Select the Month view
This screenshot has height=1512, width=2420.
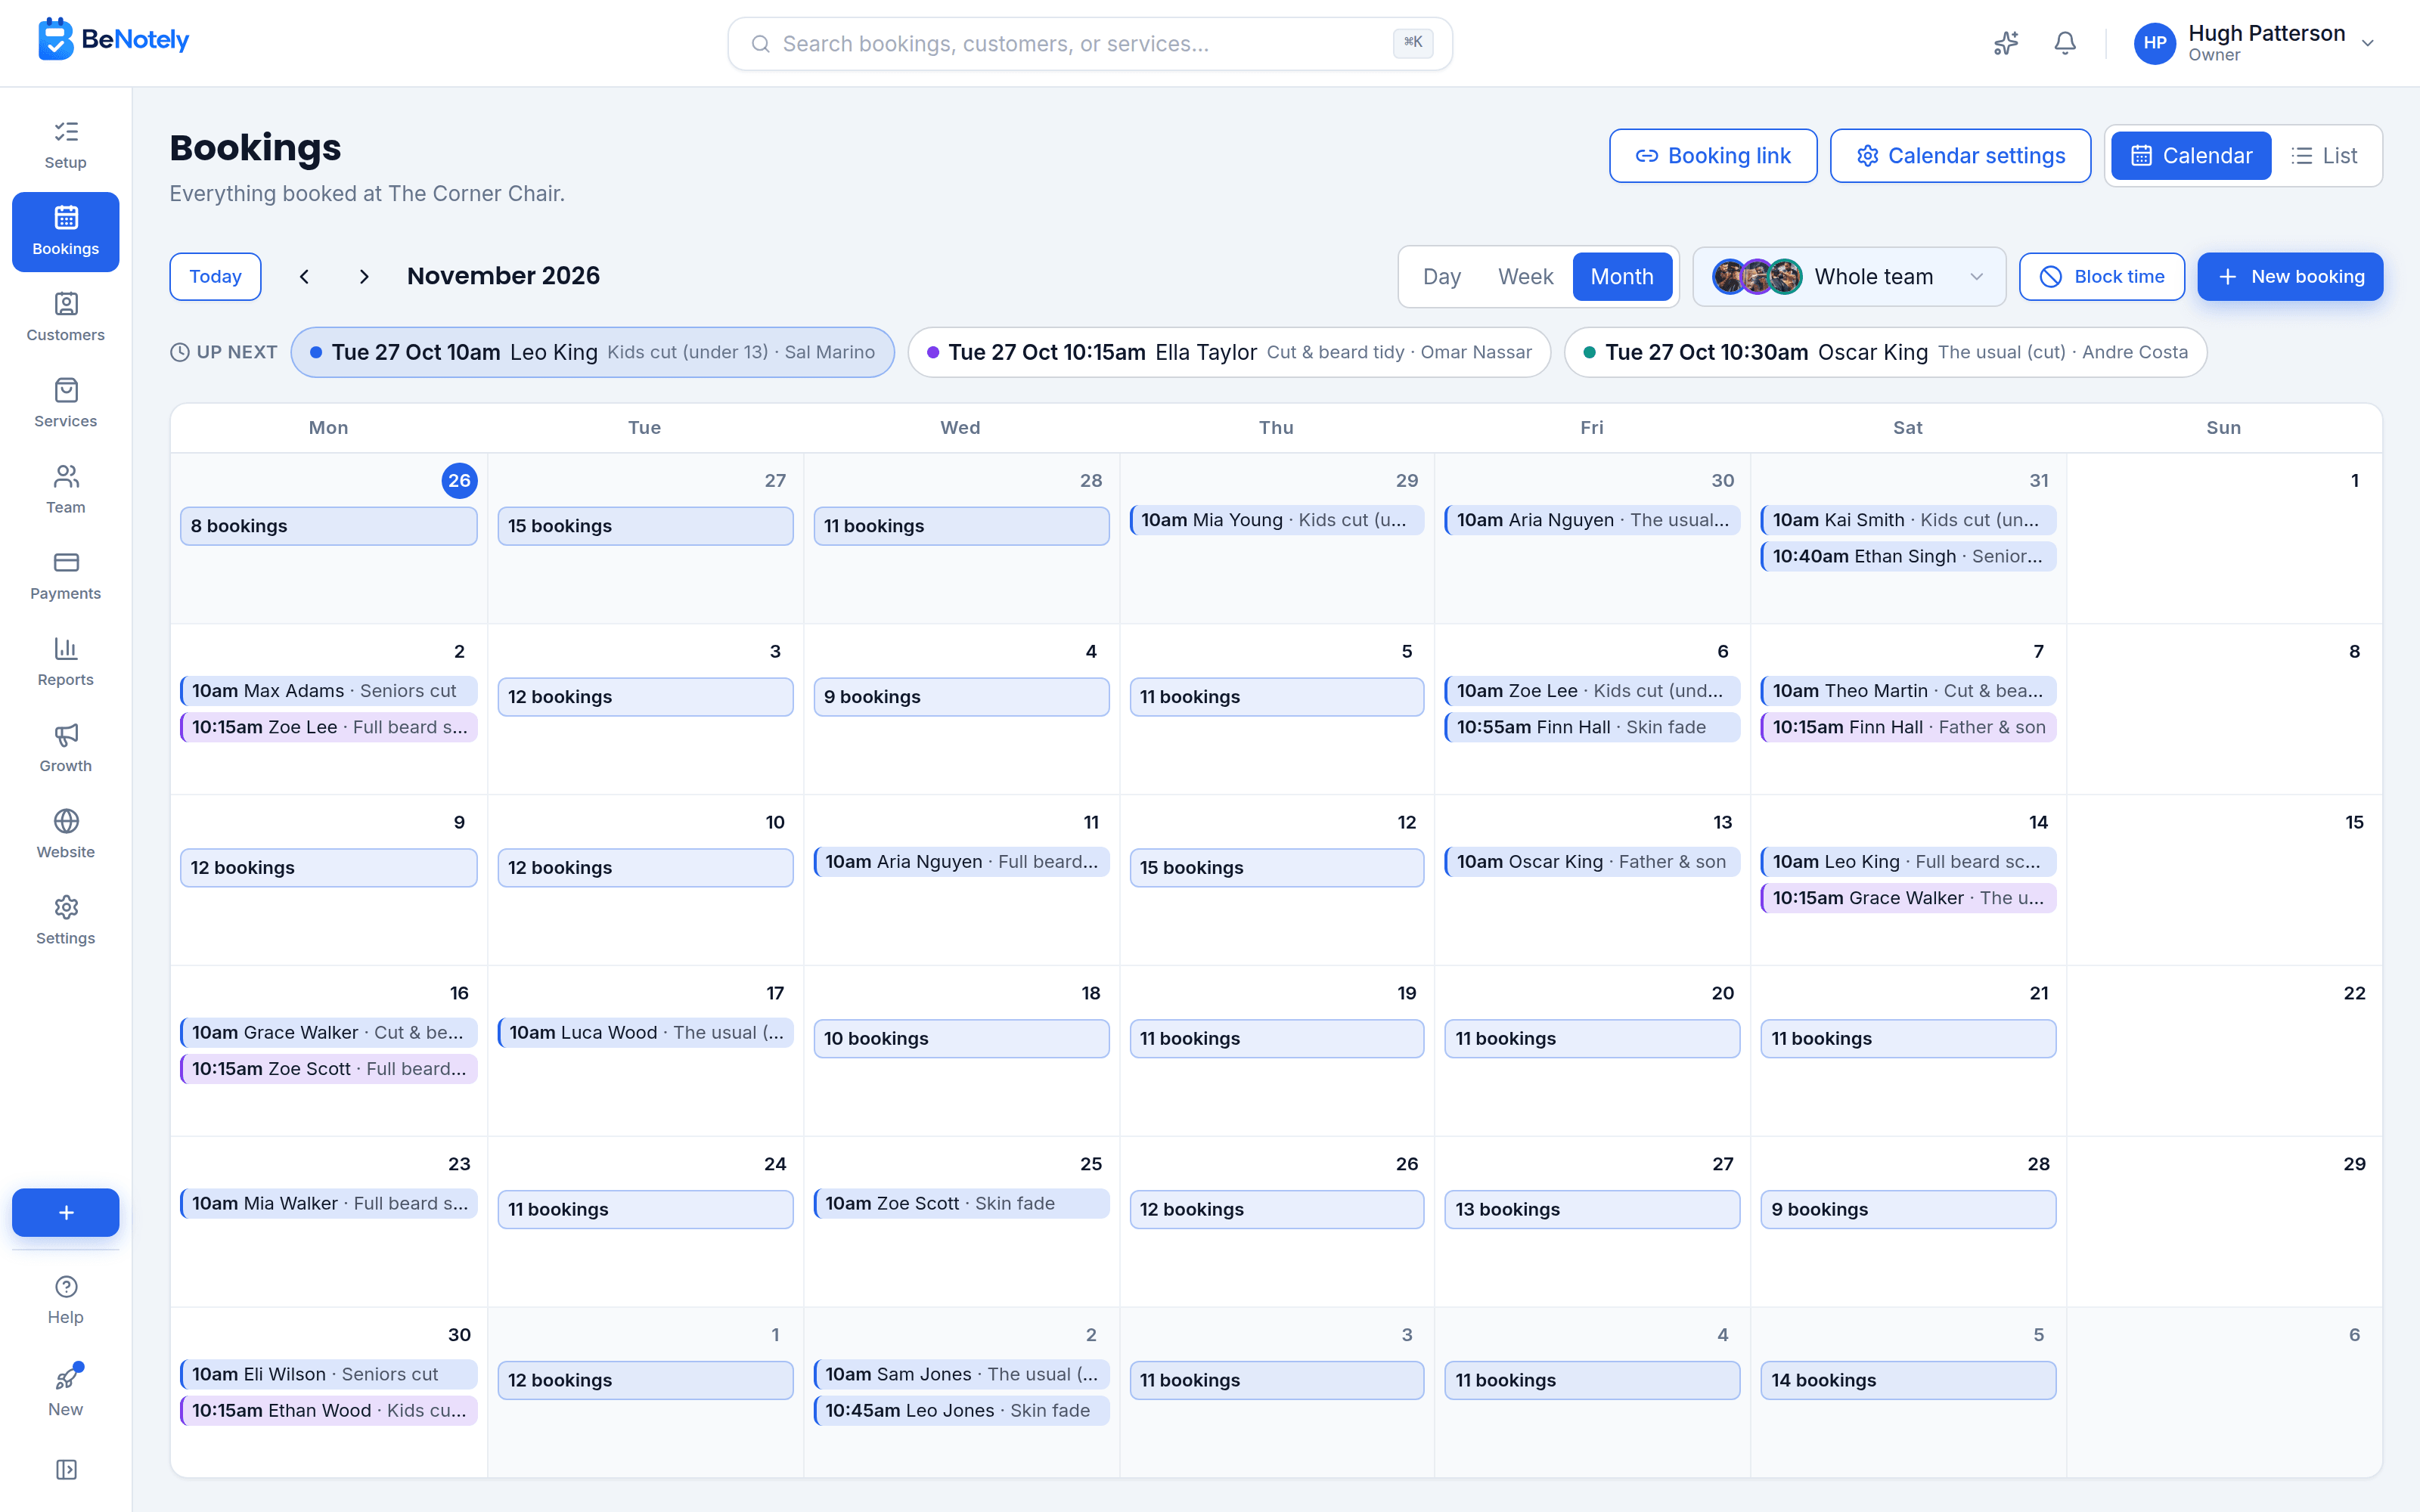(x=1622, y=277)
